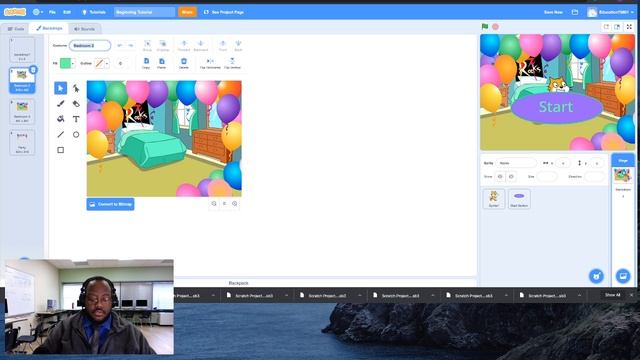Click Flip Horizontal icon
Screen dimensions: 640x360
coord(210,63)
